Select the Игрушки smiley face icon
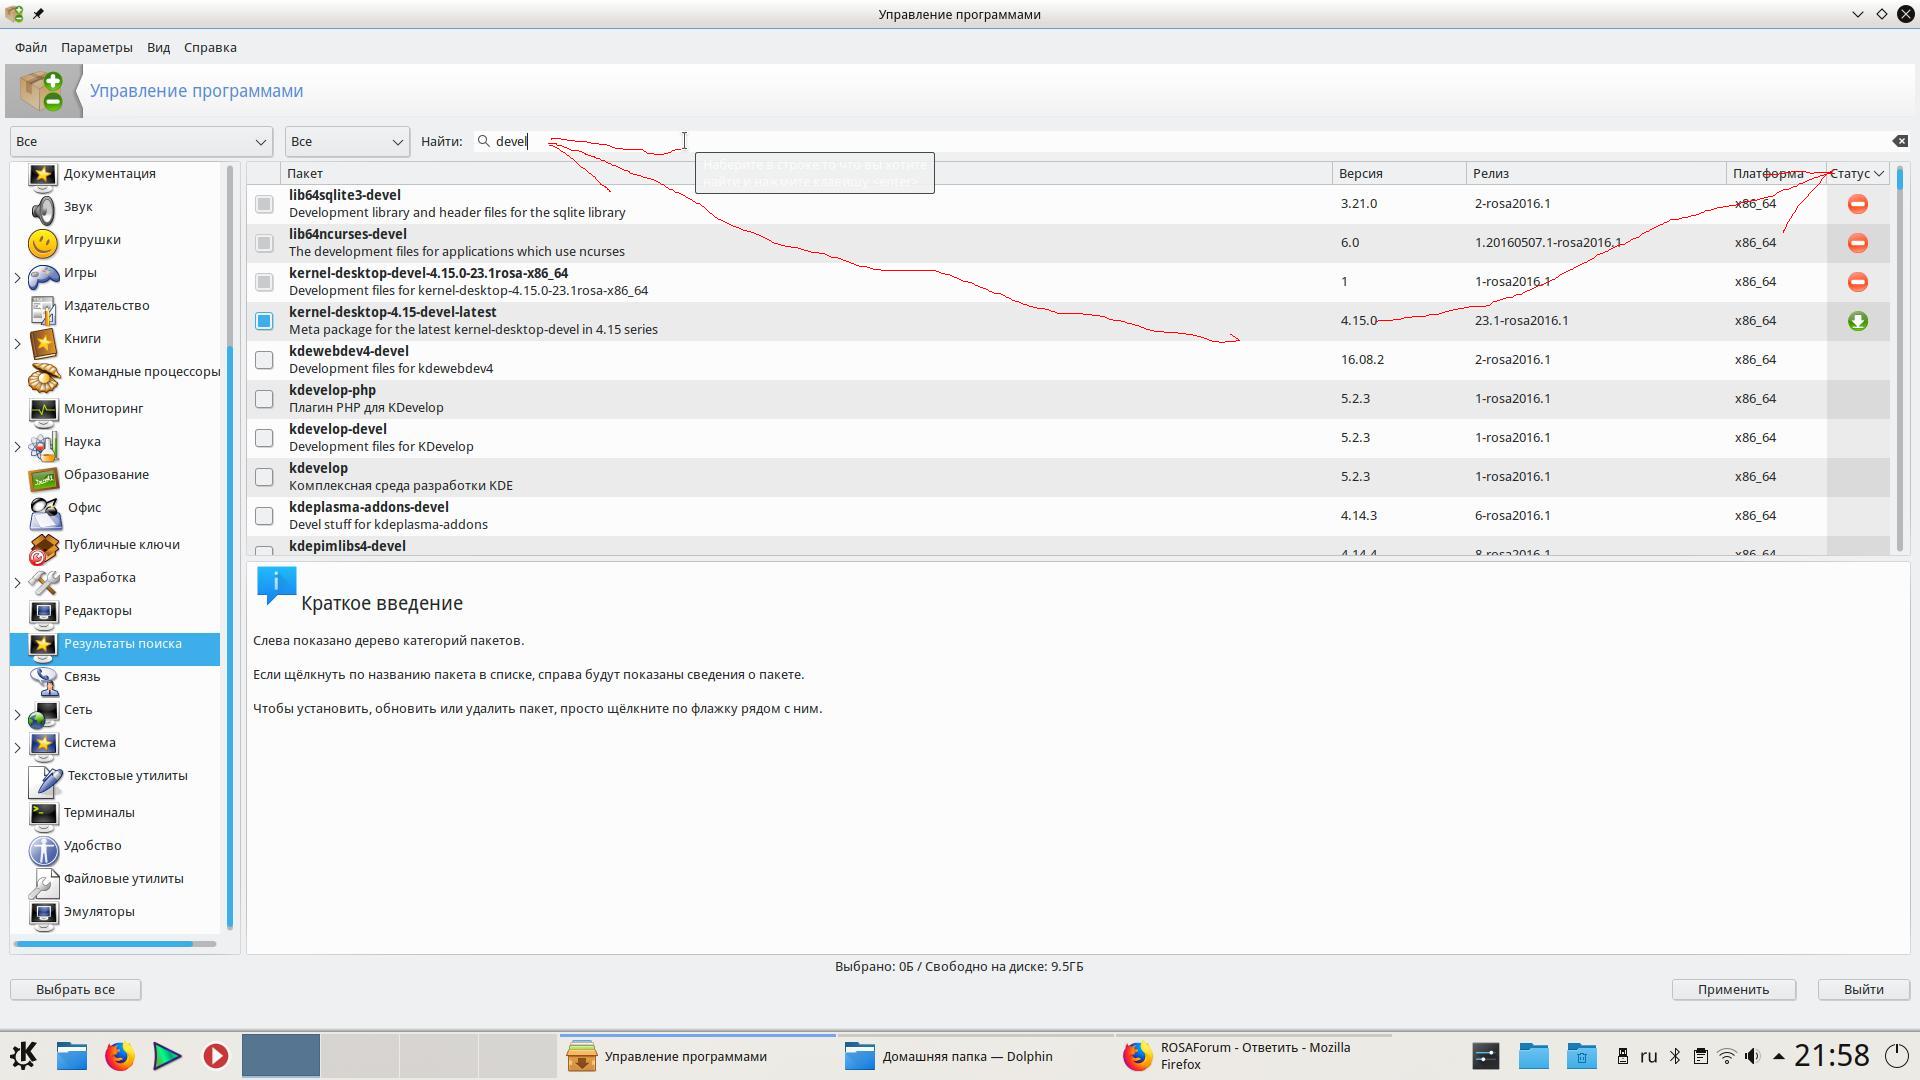1920x1080 pixels. point(43,241)
